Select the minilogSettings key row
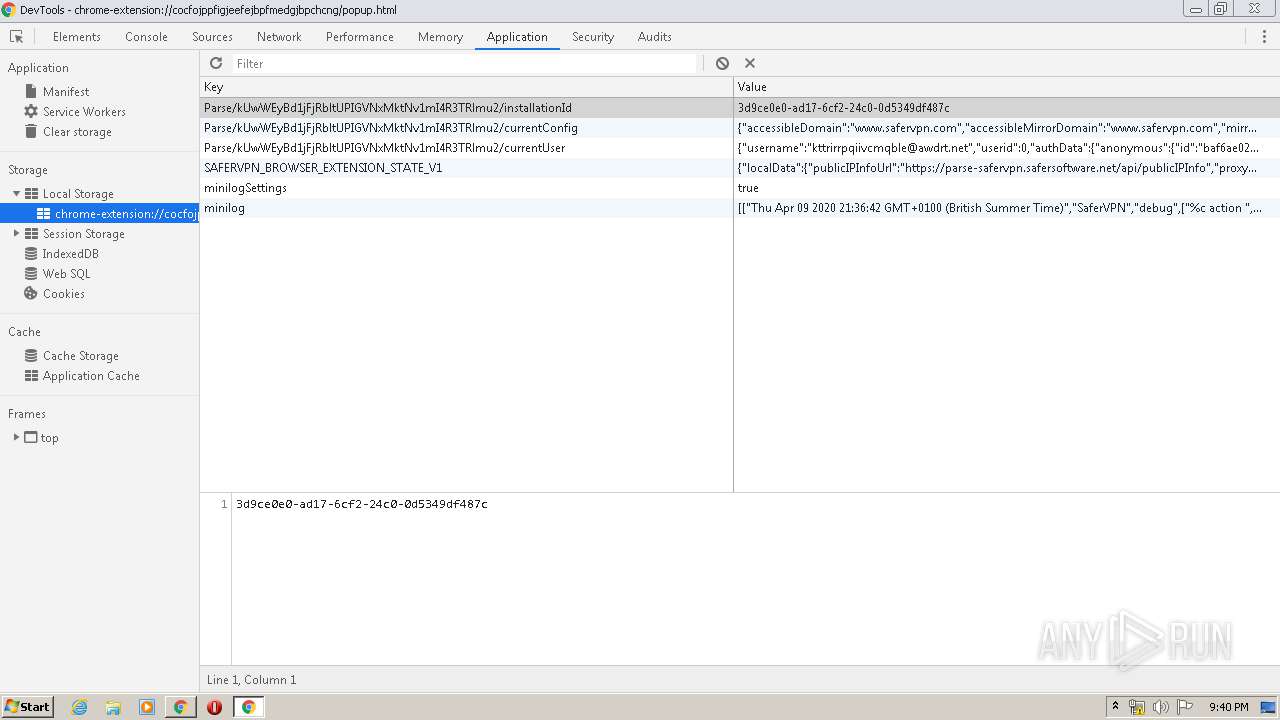The width and height of the screenshot is (1280, 720). 466,187
